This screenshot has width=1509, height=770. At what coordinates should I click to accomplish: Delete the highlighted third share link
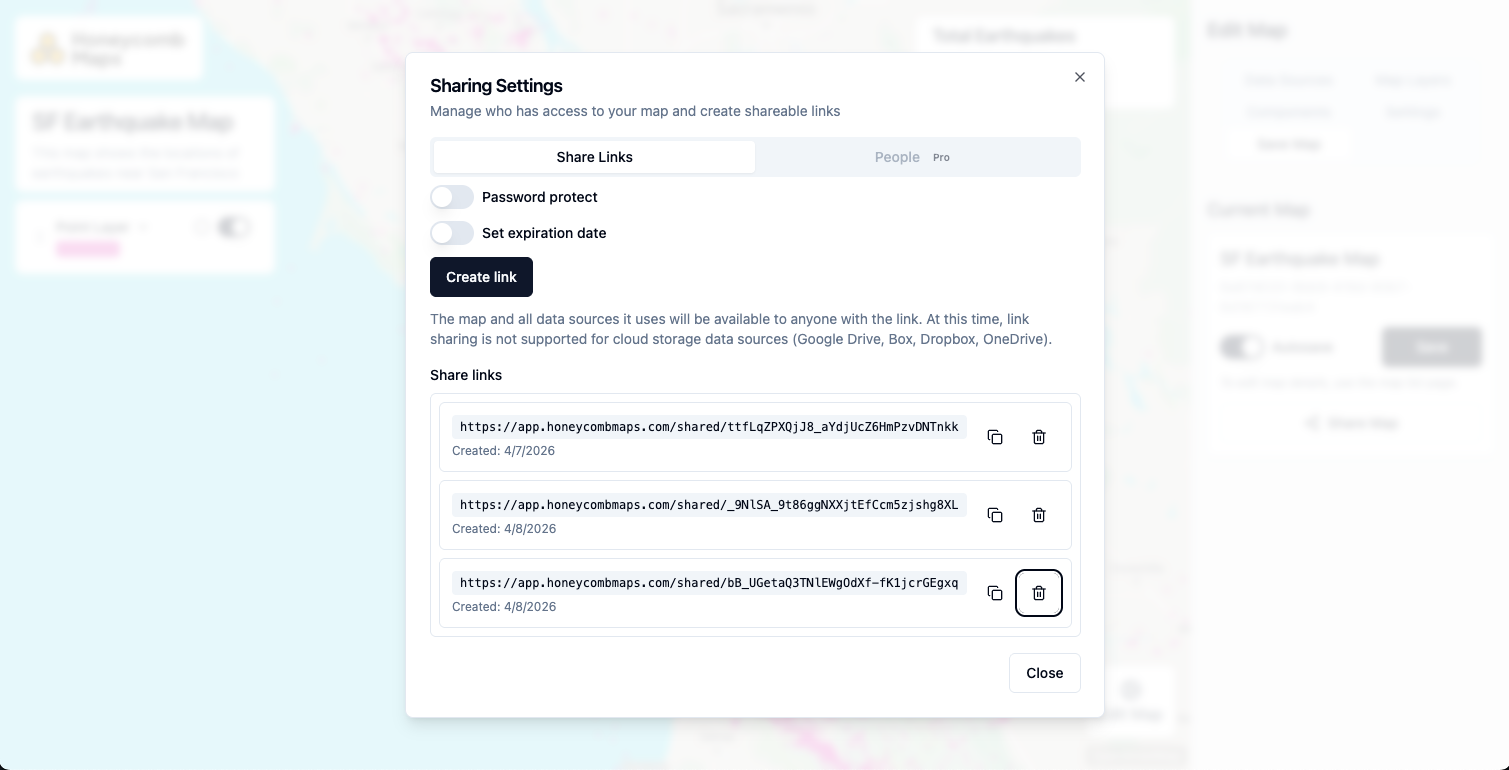(x=1039, y=593)
